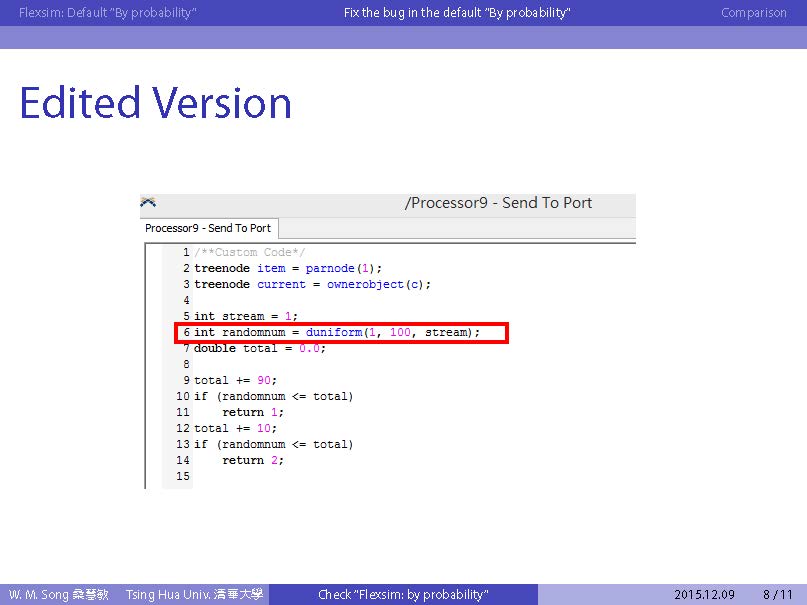This screenshot has width=807, height=605.
Task: Jump to the "Comparison" section in header
Action: click(x=753, y=13)
